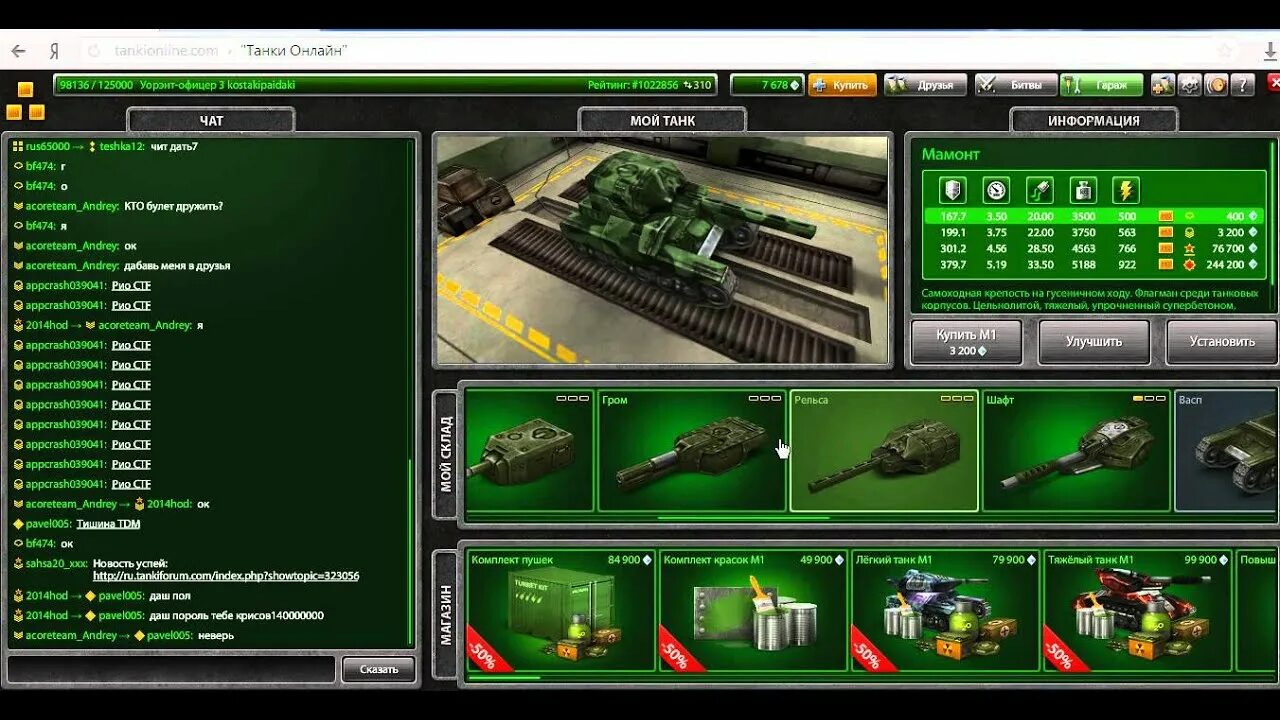Open the Тишина TDM battle link in chat
Screen dimensions: 1280x720
(x=108, y=524)
